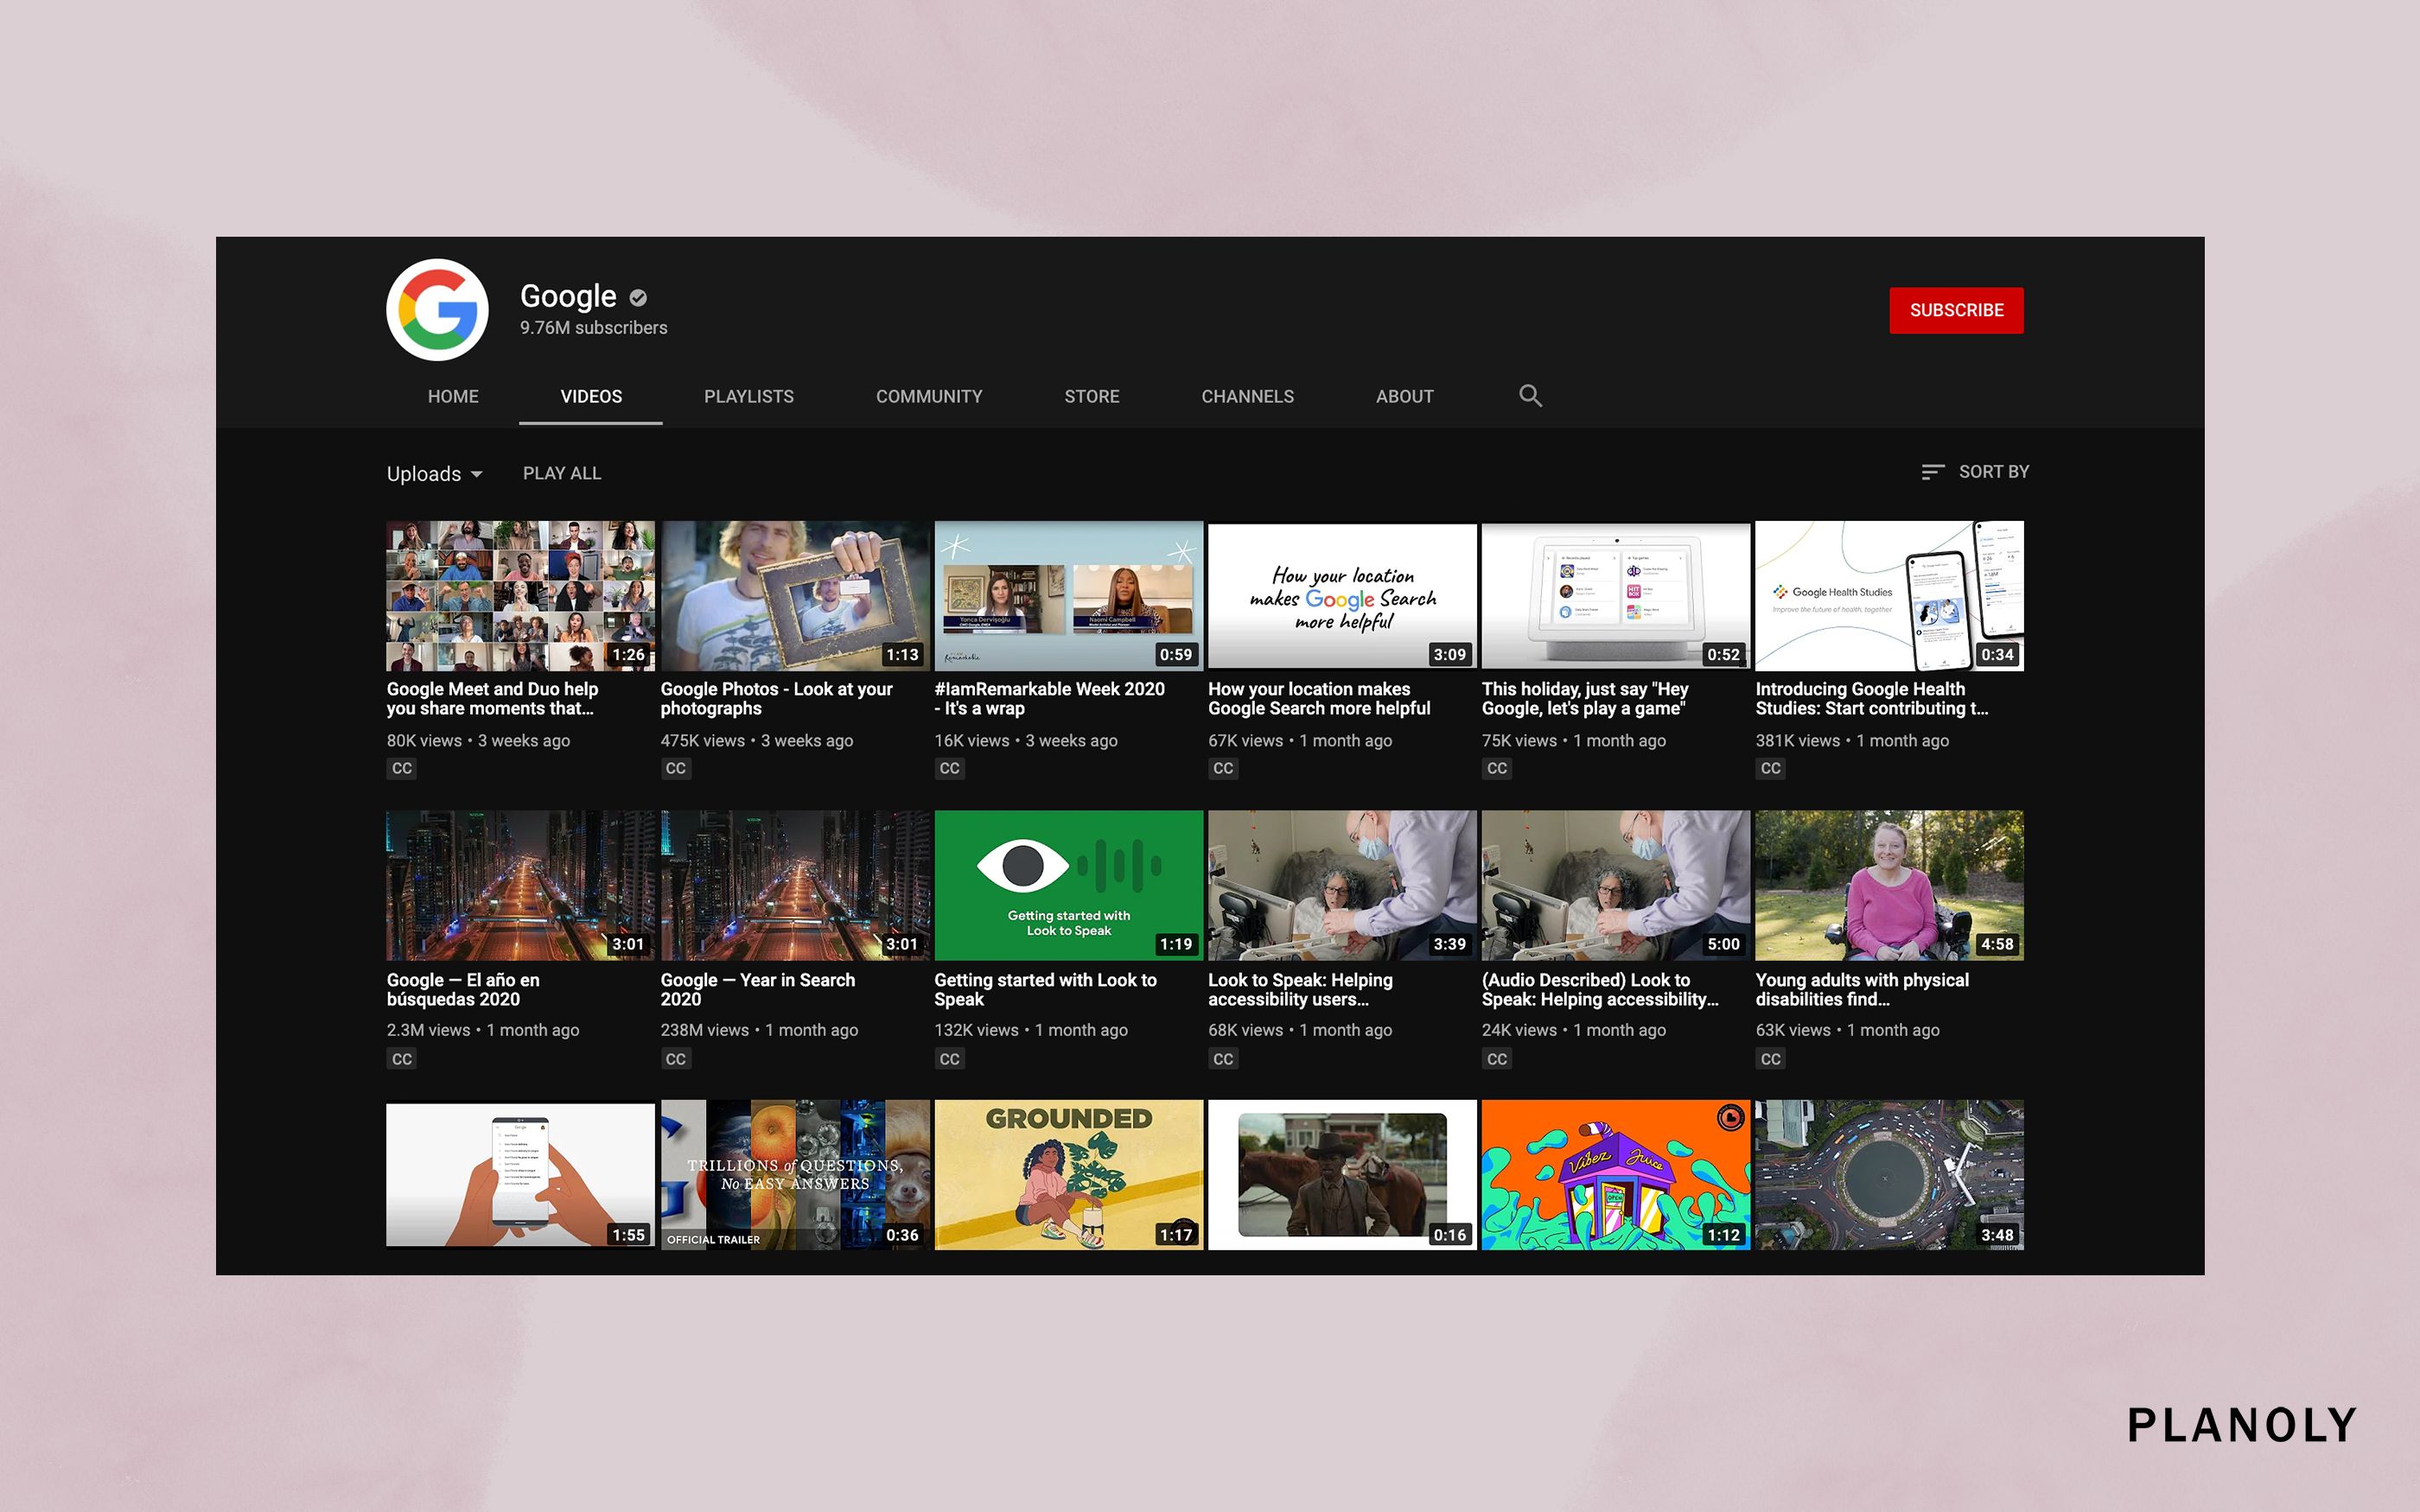2420x1512 pixels.
Task: Open the channel search magnifier icon
Action: coord(1530,396)
